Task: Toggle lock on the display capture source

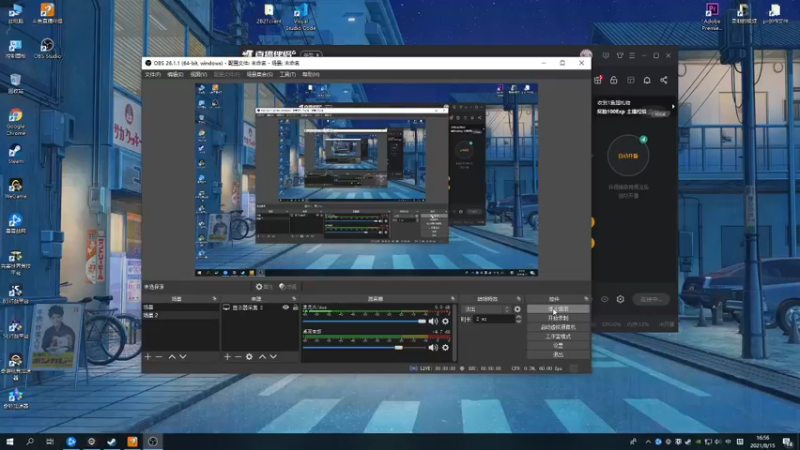Action: pos(295,308)
